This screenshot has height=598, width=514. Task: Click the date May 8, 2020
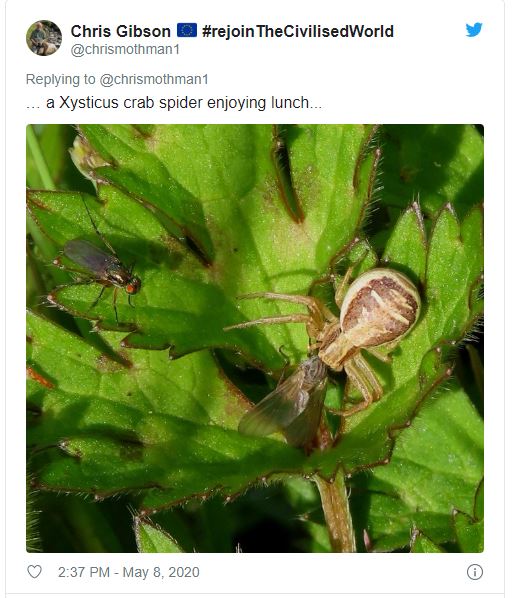click(161, 572)
